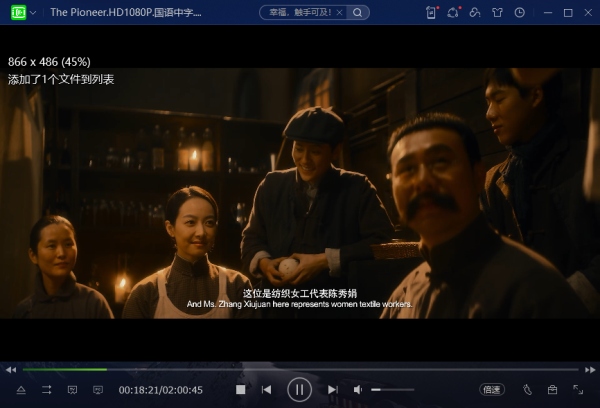Open the circular share icon with red dot

coord(453,13)
